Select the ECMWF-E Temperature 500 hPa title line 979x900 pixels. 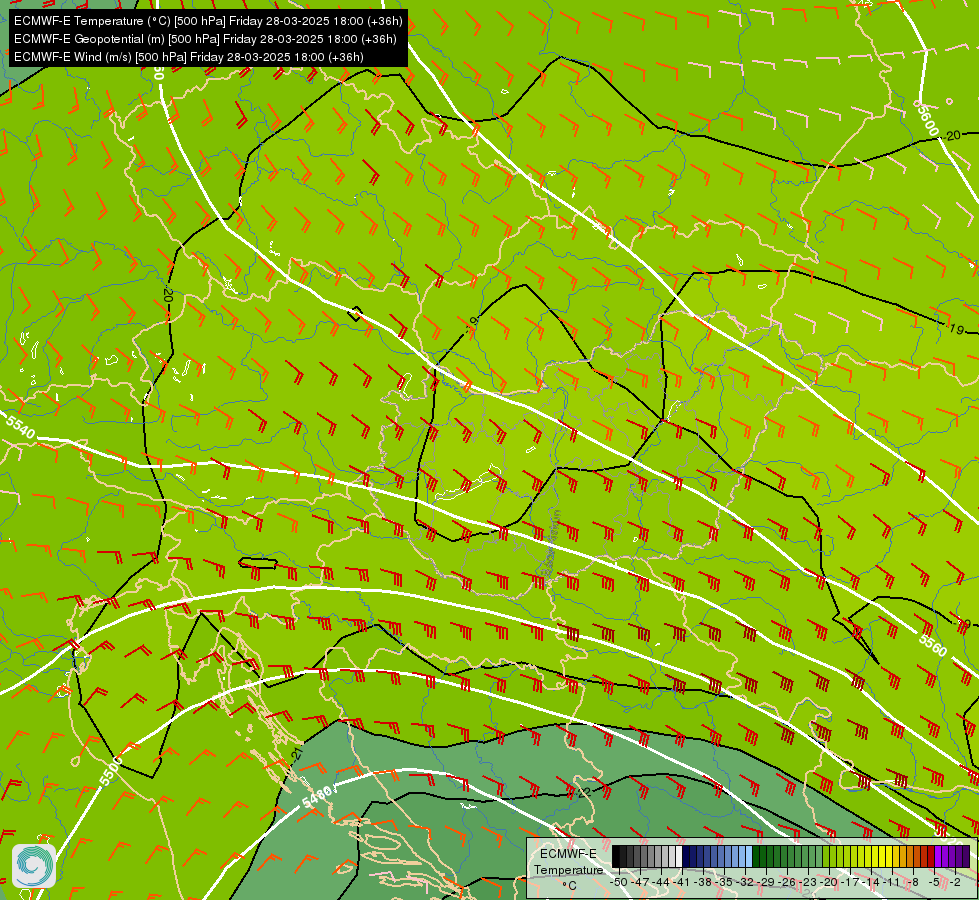pos(208,21)
